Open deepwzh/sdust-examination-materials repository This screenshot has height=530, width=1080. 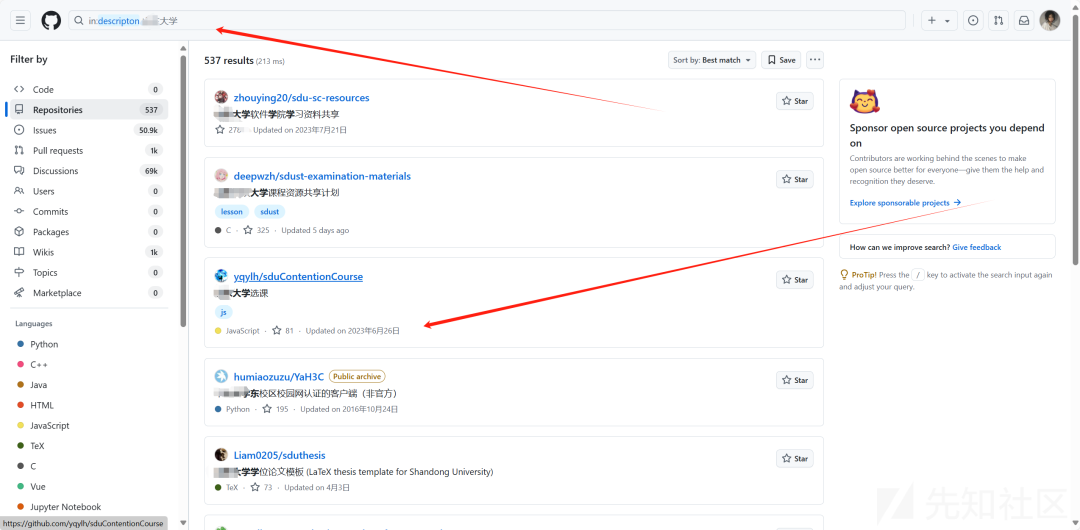tap(322, 176)
